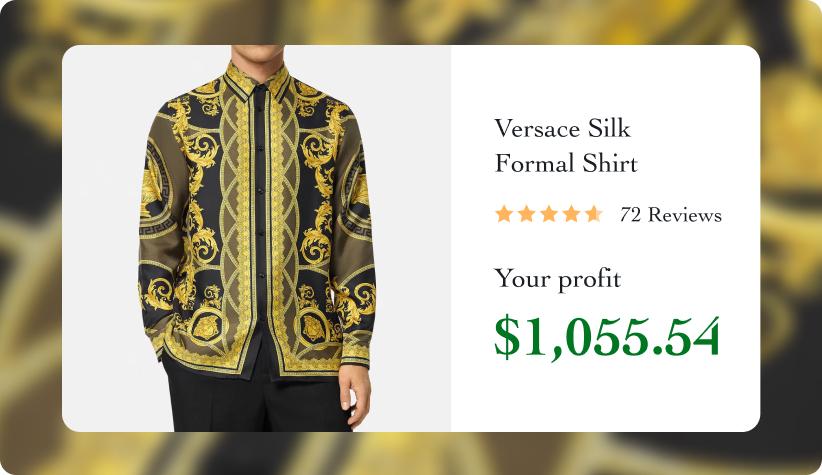Click the $1,055.54 profit amount

click(607, 338)
